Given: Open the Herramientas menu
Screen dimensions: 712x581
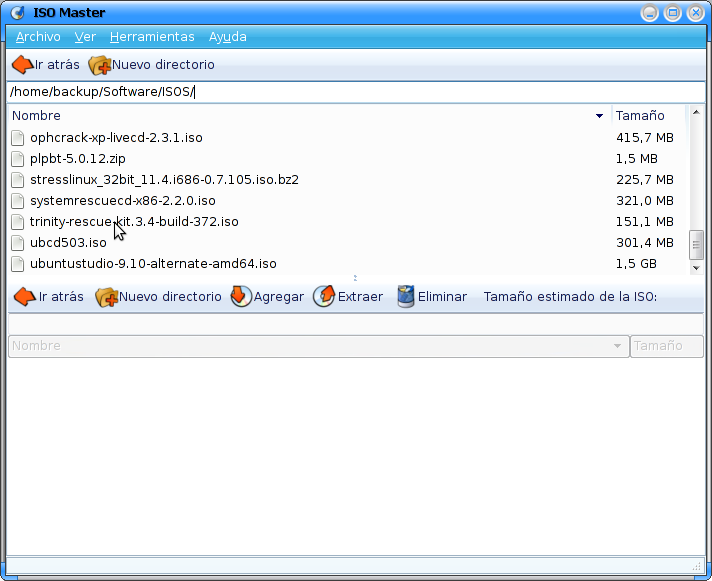Looking at the screenshot, I should [152, 37].
